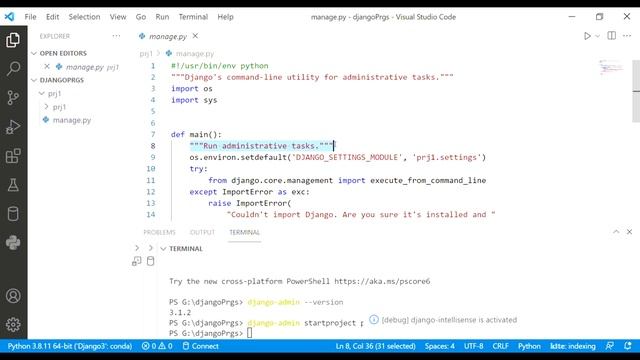Image resolution: width=640 pixels, height=360 pixels.
Task: Open run button dropdown arrow
Action: pos(598,36)
